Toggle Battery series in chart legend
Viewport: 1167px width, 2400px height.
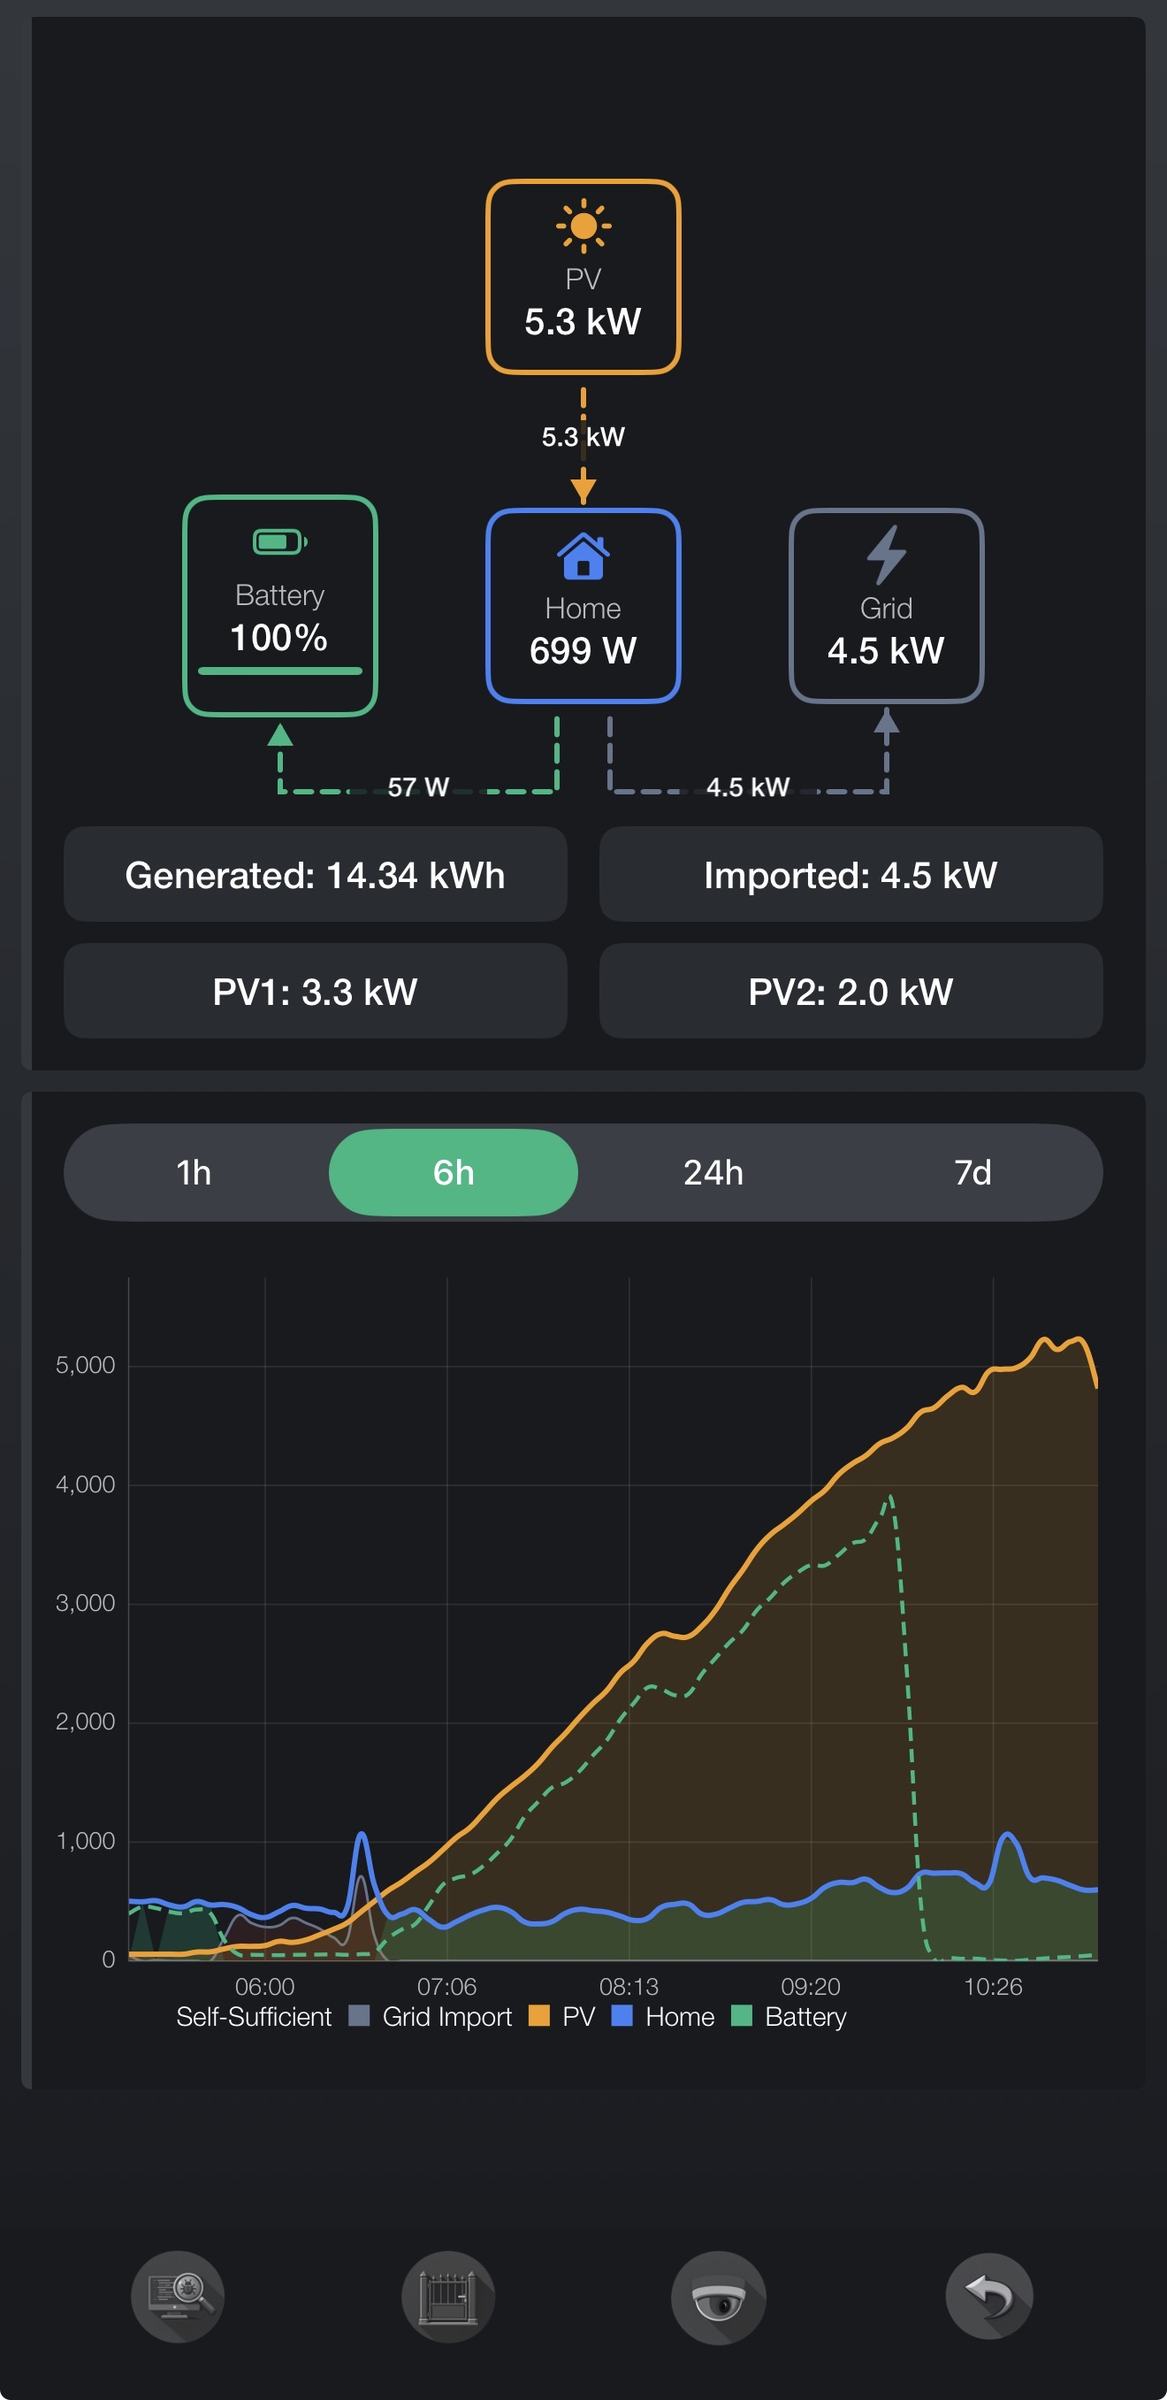(x=789, y=2017)
